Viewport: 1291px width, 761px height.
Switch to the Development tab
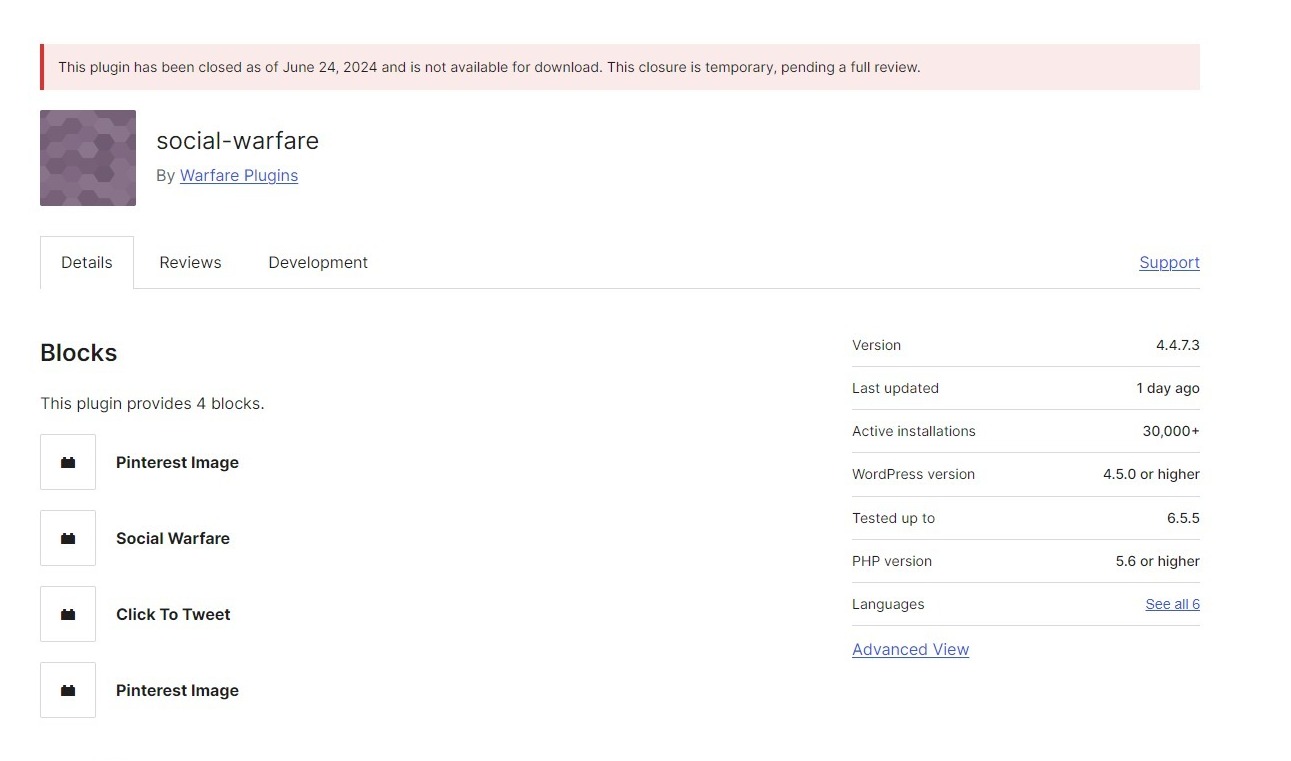(318, 262)
